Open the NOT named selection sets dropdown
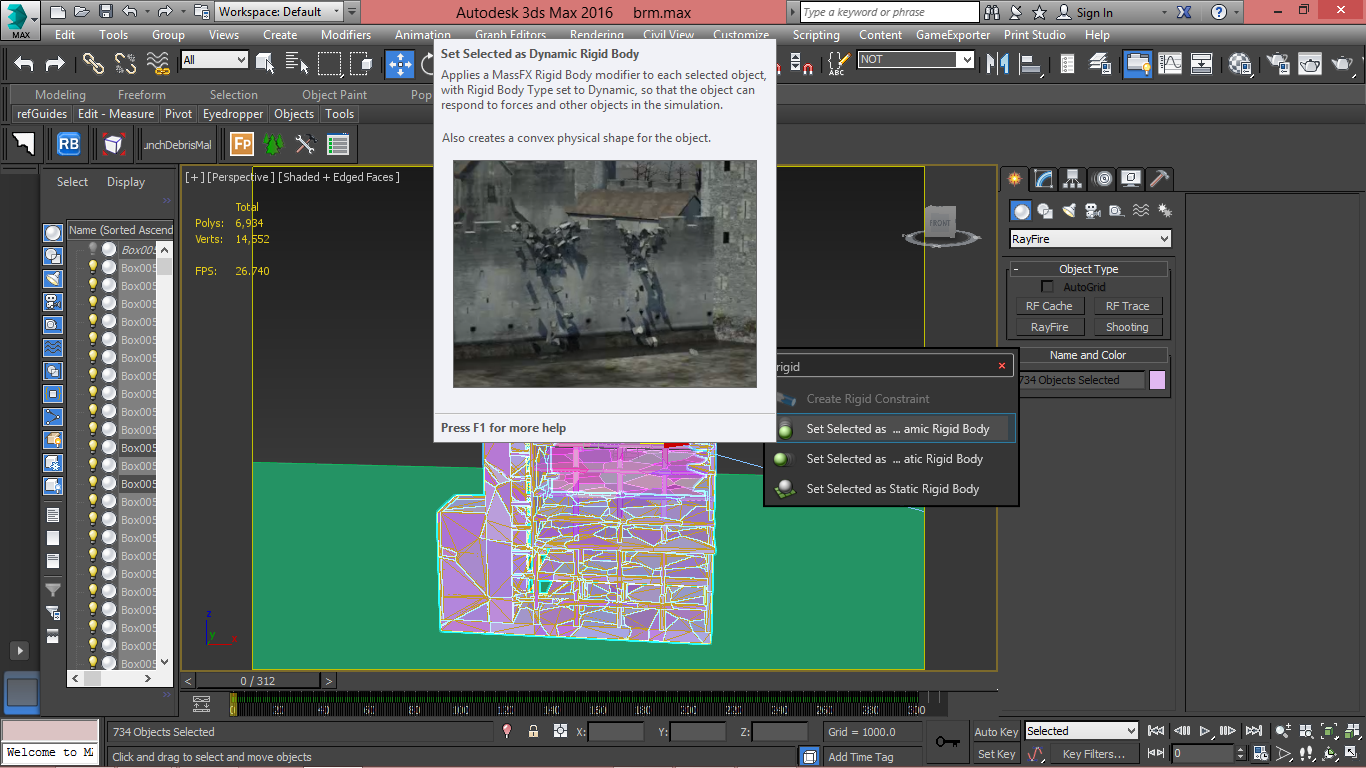Image resolution: width=1366 pixels, height=768 pixels. [x=916, y=60]
